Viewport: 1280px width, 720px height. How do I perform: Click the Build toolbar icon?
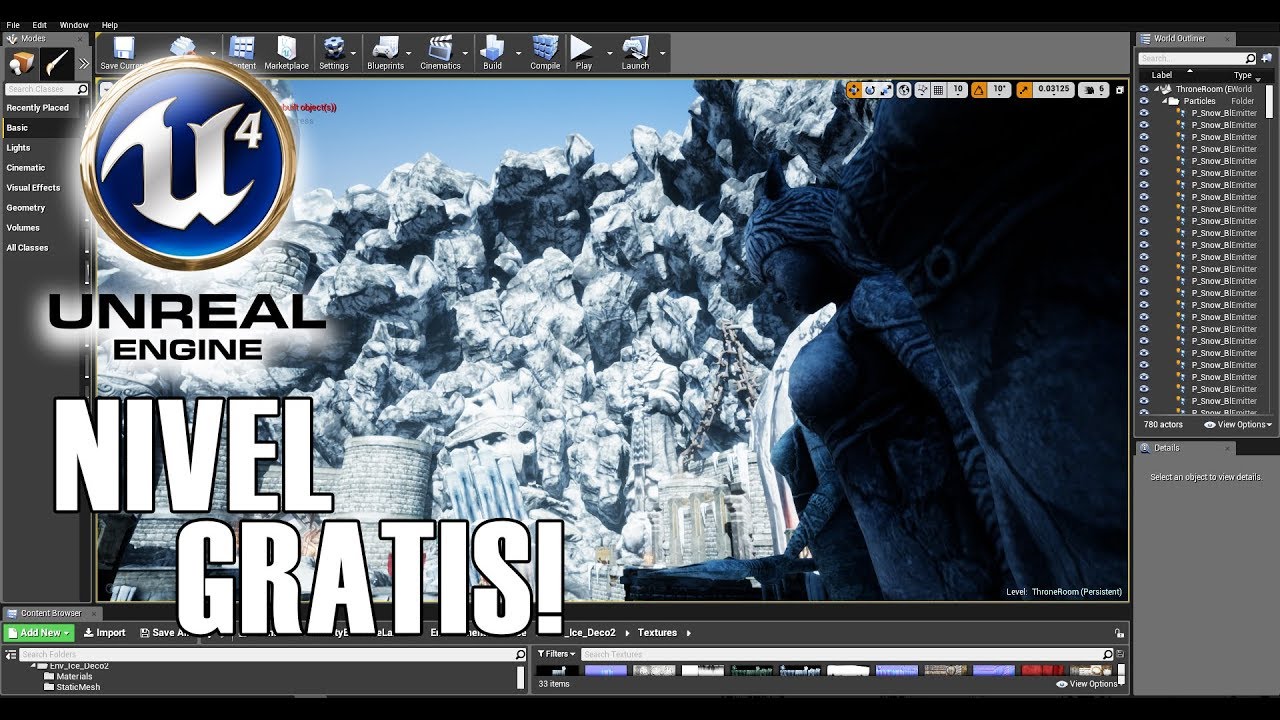point(492,53)
